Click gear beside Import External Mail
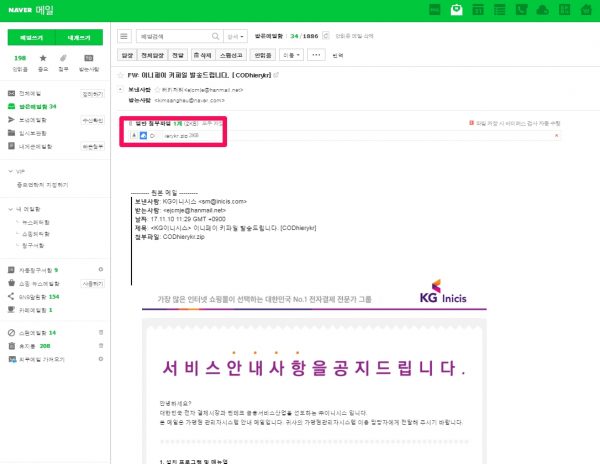 (x=101, y=359)
